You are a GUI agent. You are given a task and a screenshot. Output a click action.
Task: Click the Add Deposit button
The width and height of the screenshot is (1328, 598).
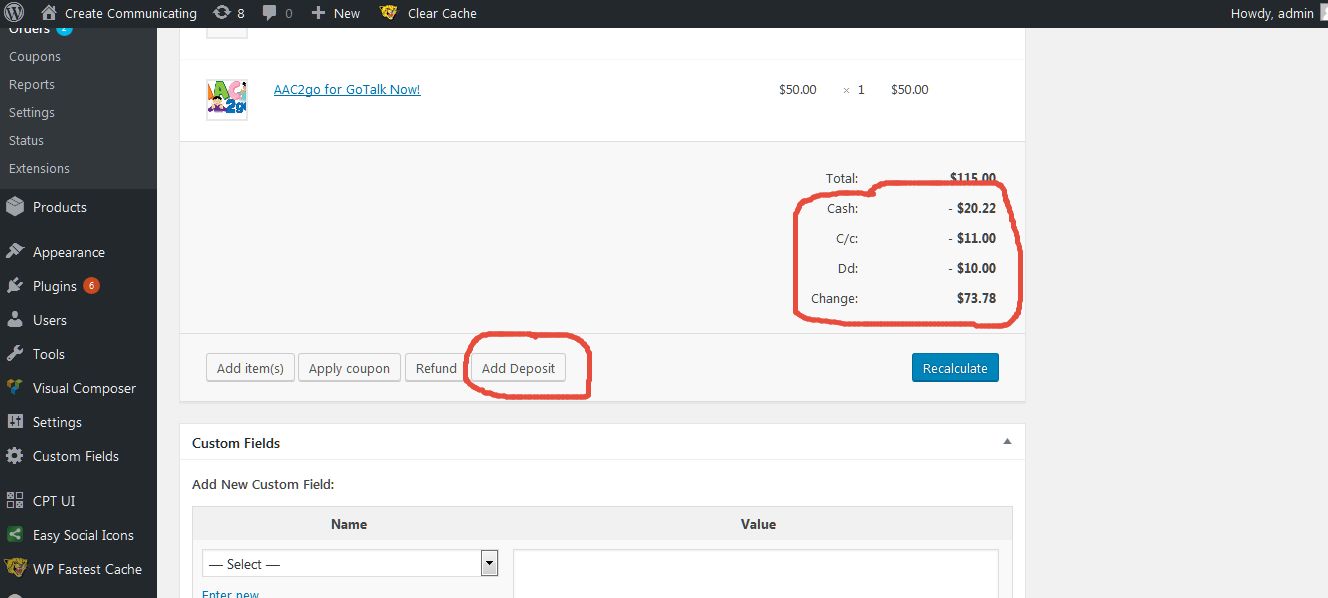click(518, 367)
